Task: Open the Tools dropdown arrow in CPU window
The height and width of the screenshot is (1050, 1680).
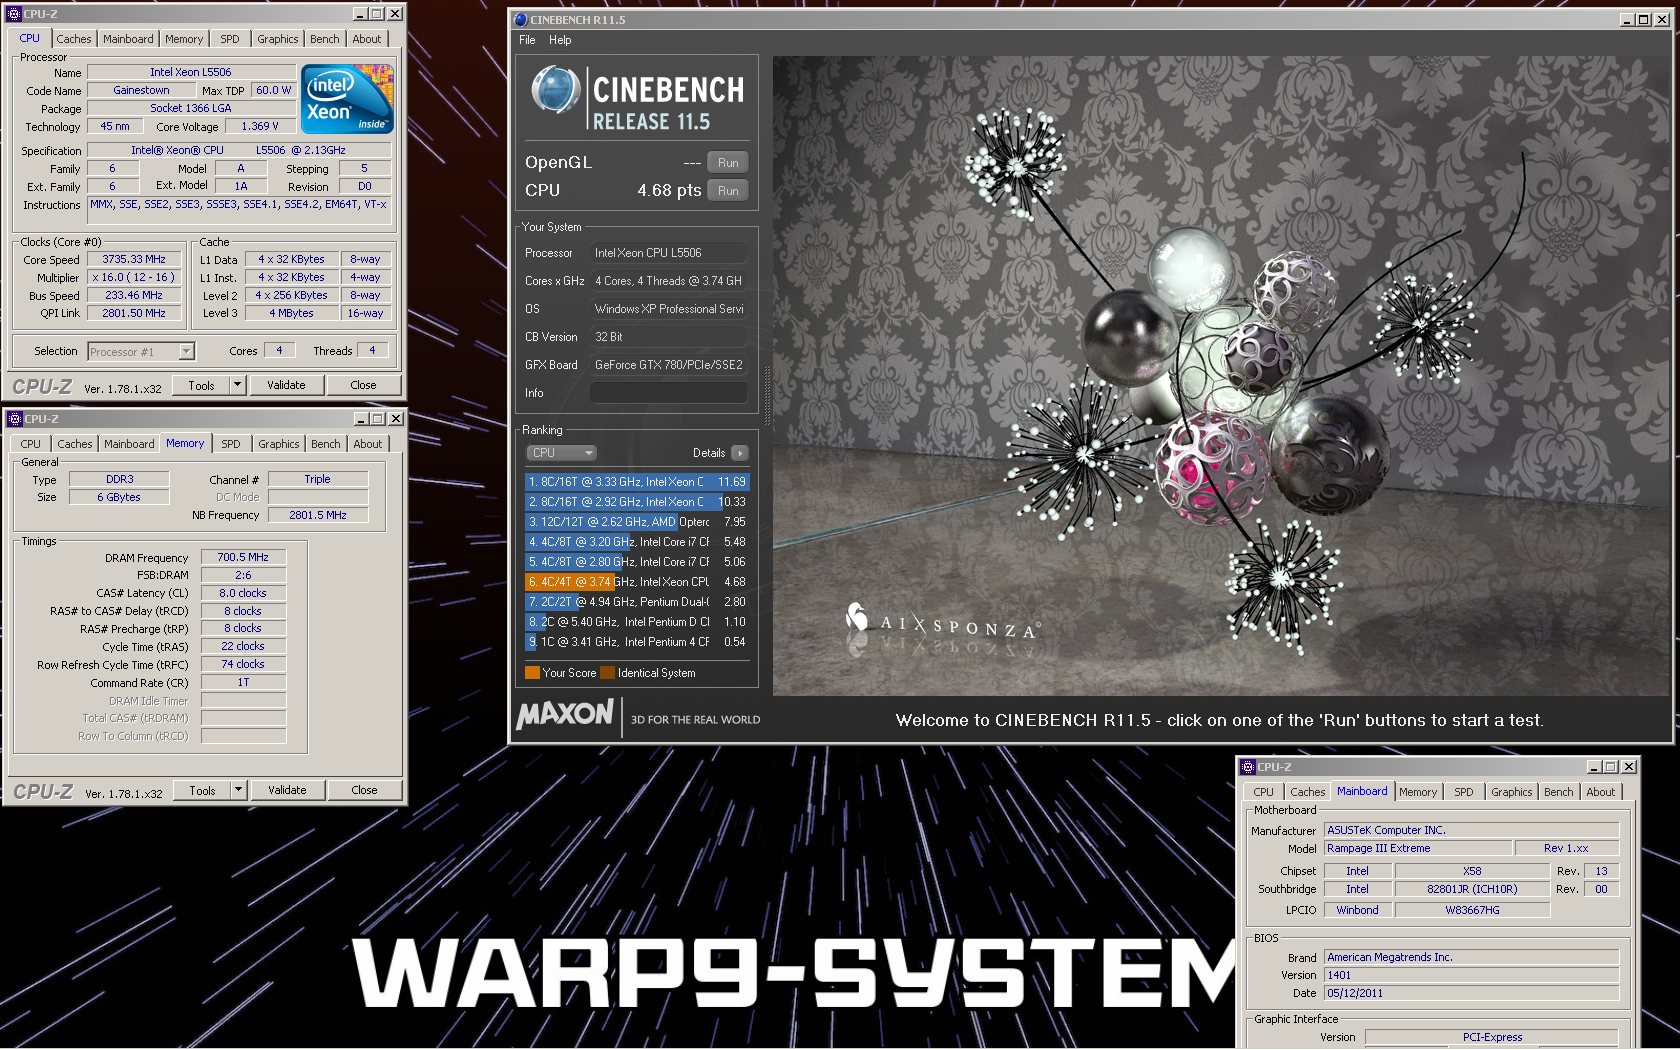Action: pyautogui.click(x=237, y=385)
